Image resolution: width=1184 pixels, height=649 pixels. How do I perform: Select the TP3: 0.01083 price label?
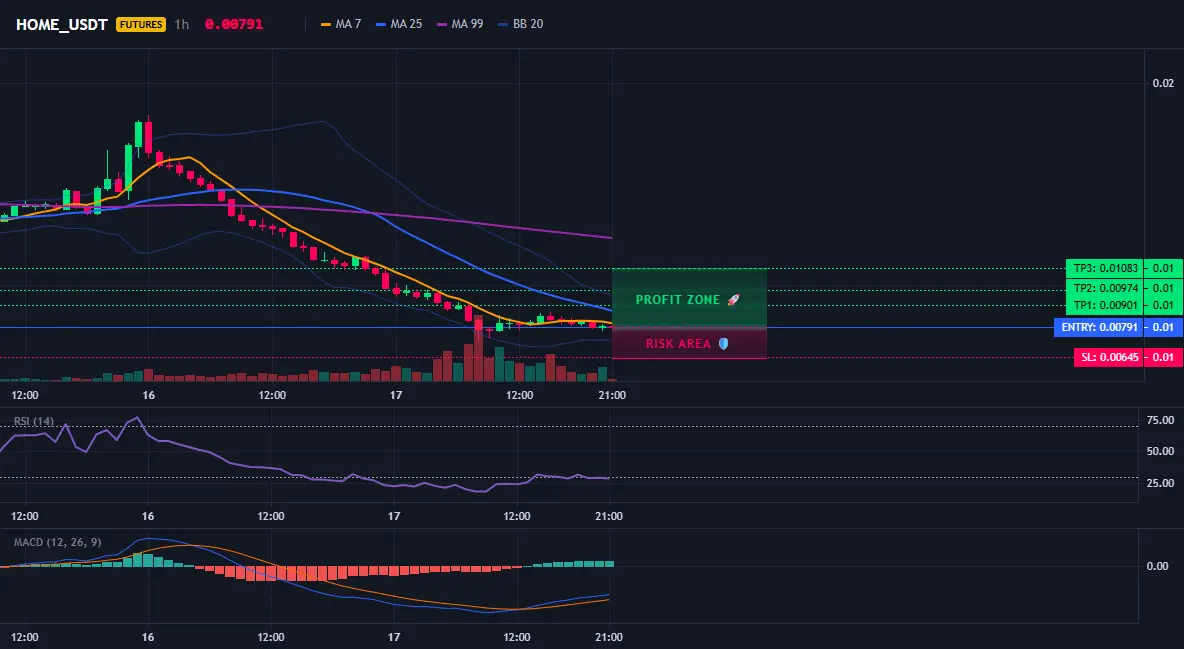[x=1105, y=268]
